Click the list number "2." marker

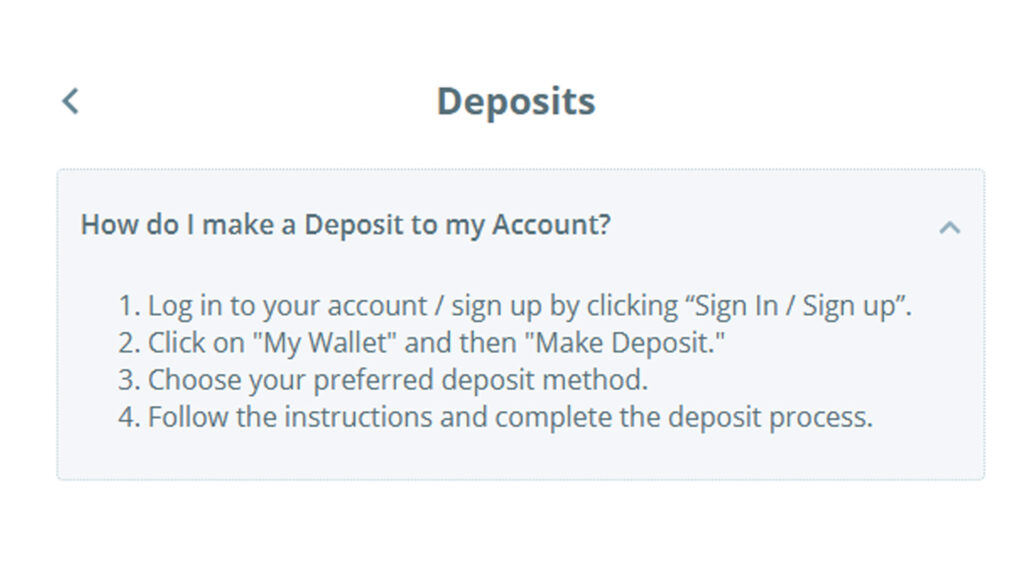[129, 343]
